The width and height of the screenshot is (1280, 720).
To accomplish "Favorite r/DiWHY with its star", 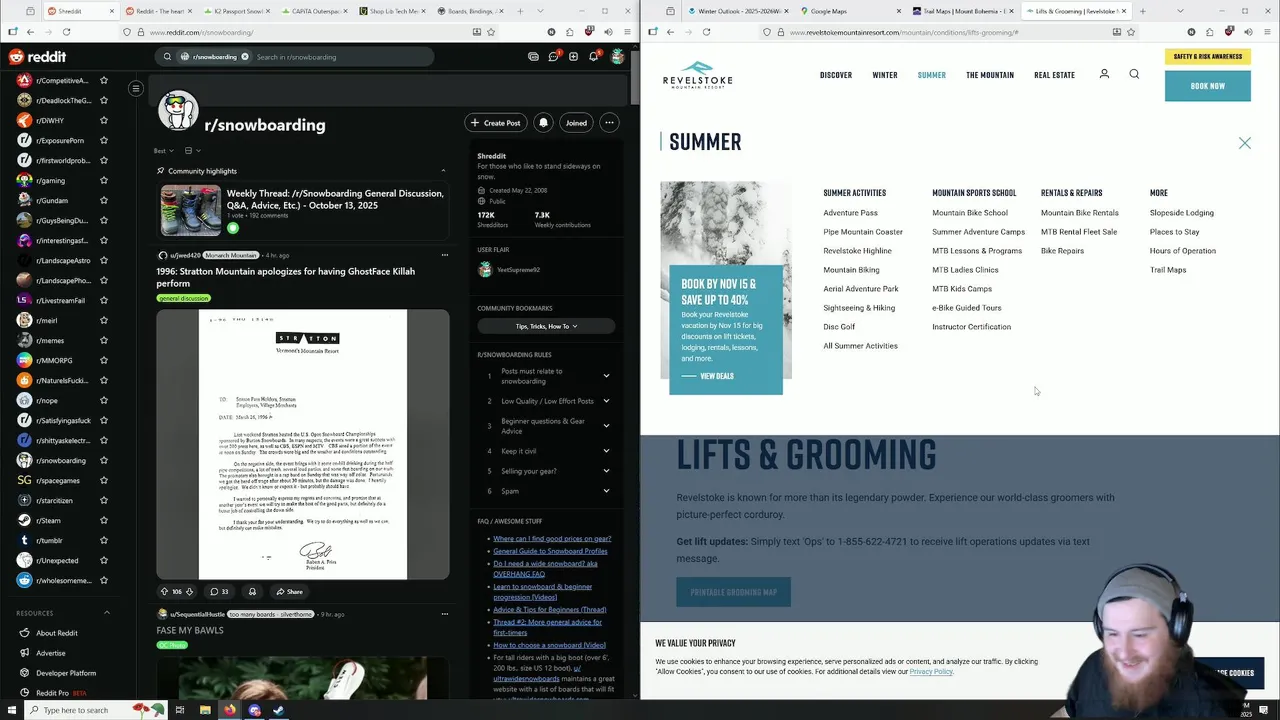I will [104, 120].
